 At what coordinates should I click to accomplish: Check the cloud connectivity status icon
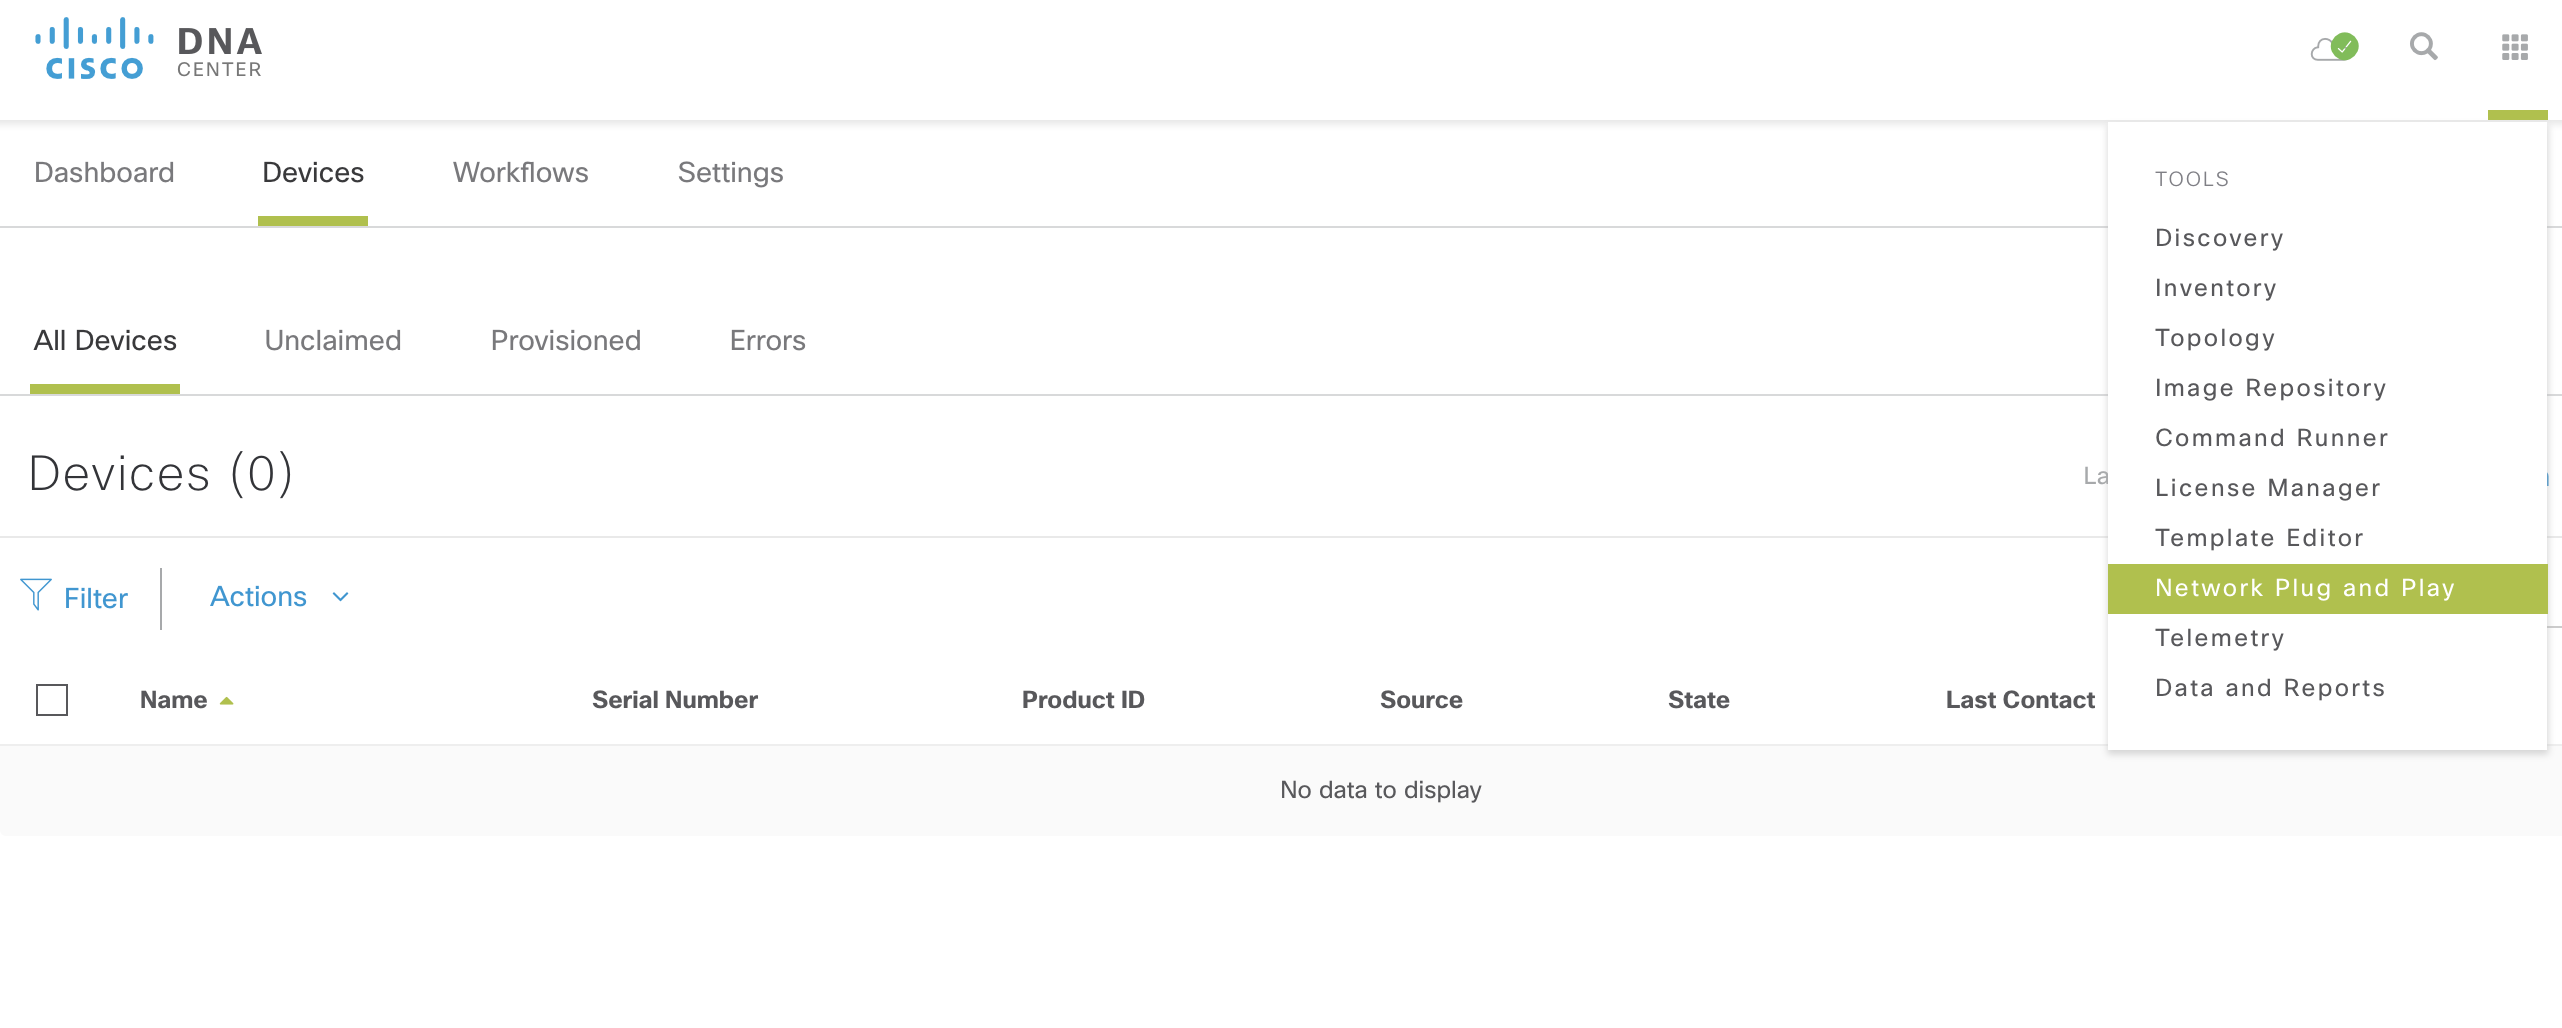pos(2333,47)
